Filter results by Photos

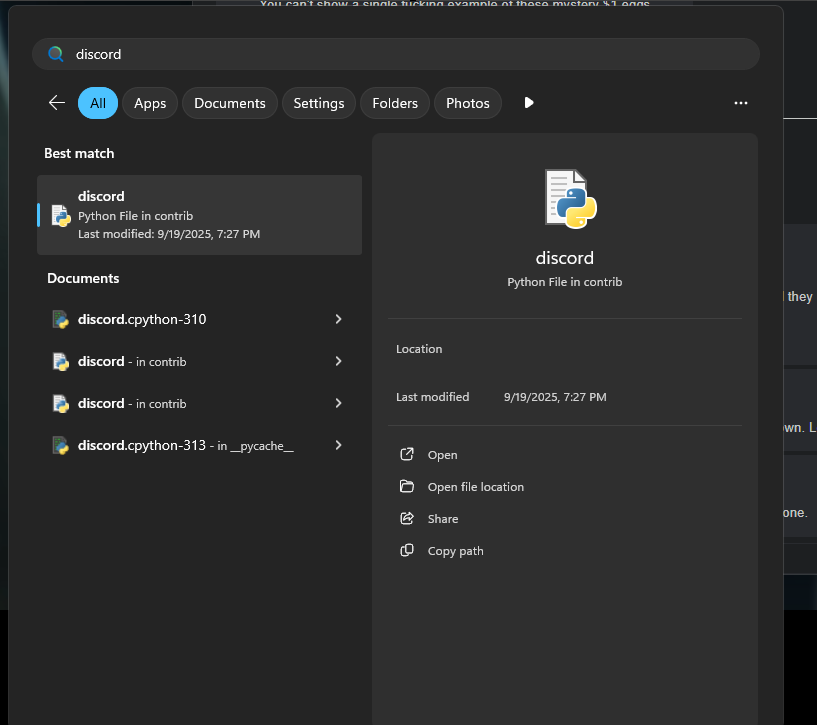pos(467,103)
